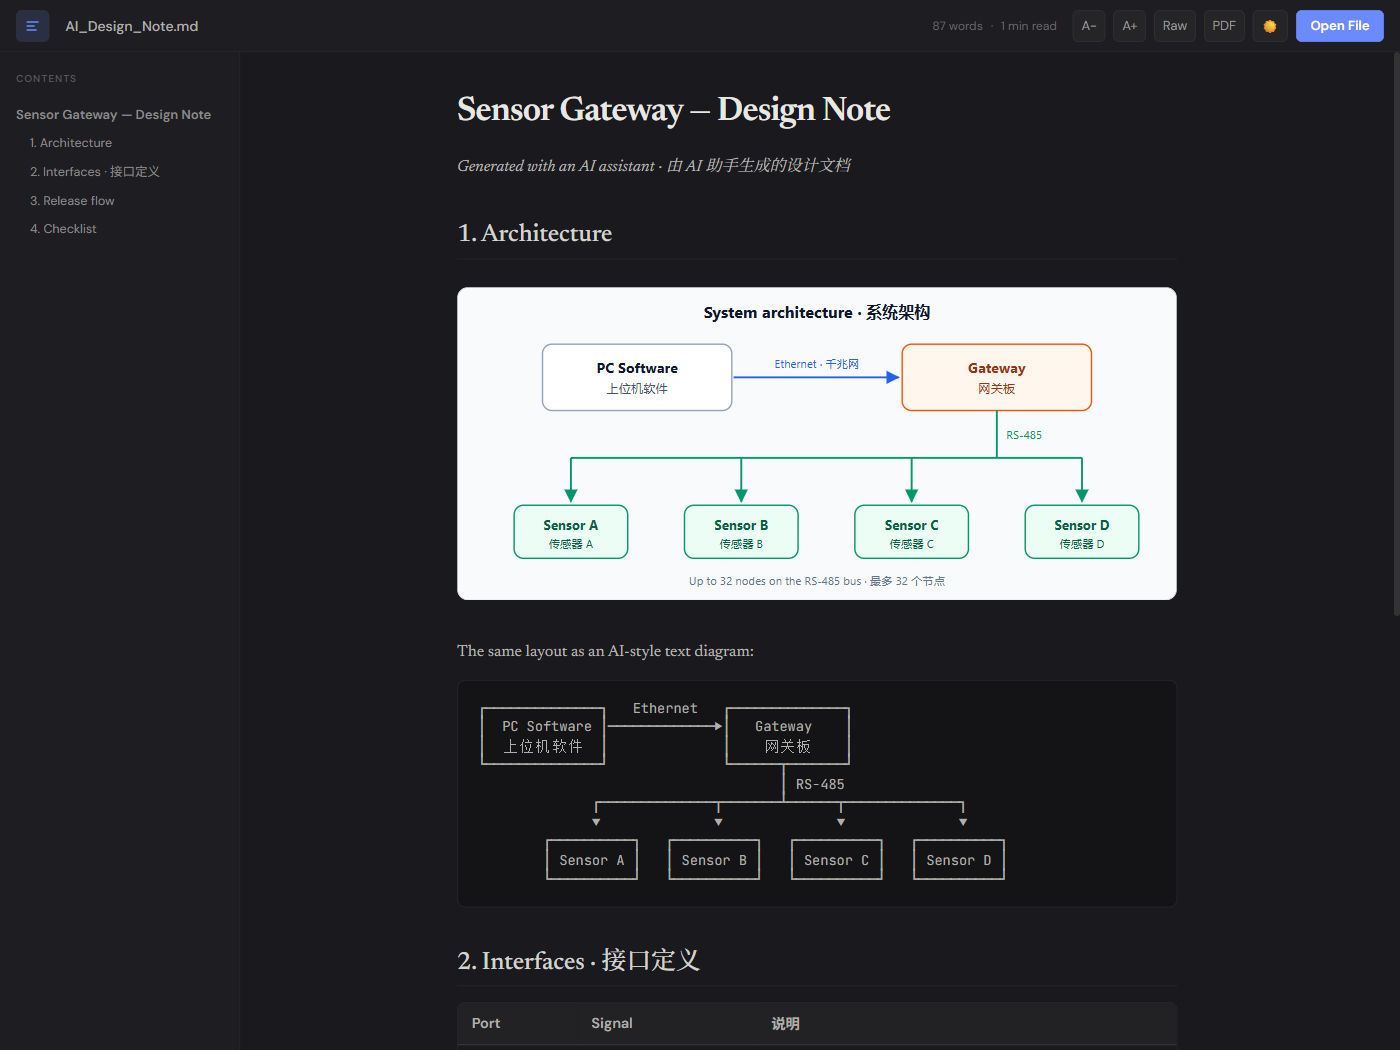
Task: Toggle the contents sidebar menu icon
Action: click(x=32, y=26)
